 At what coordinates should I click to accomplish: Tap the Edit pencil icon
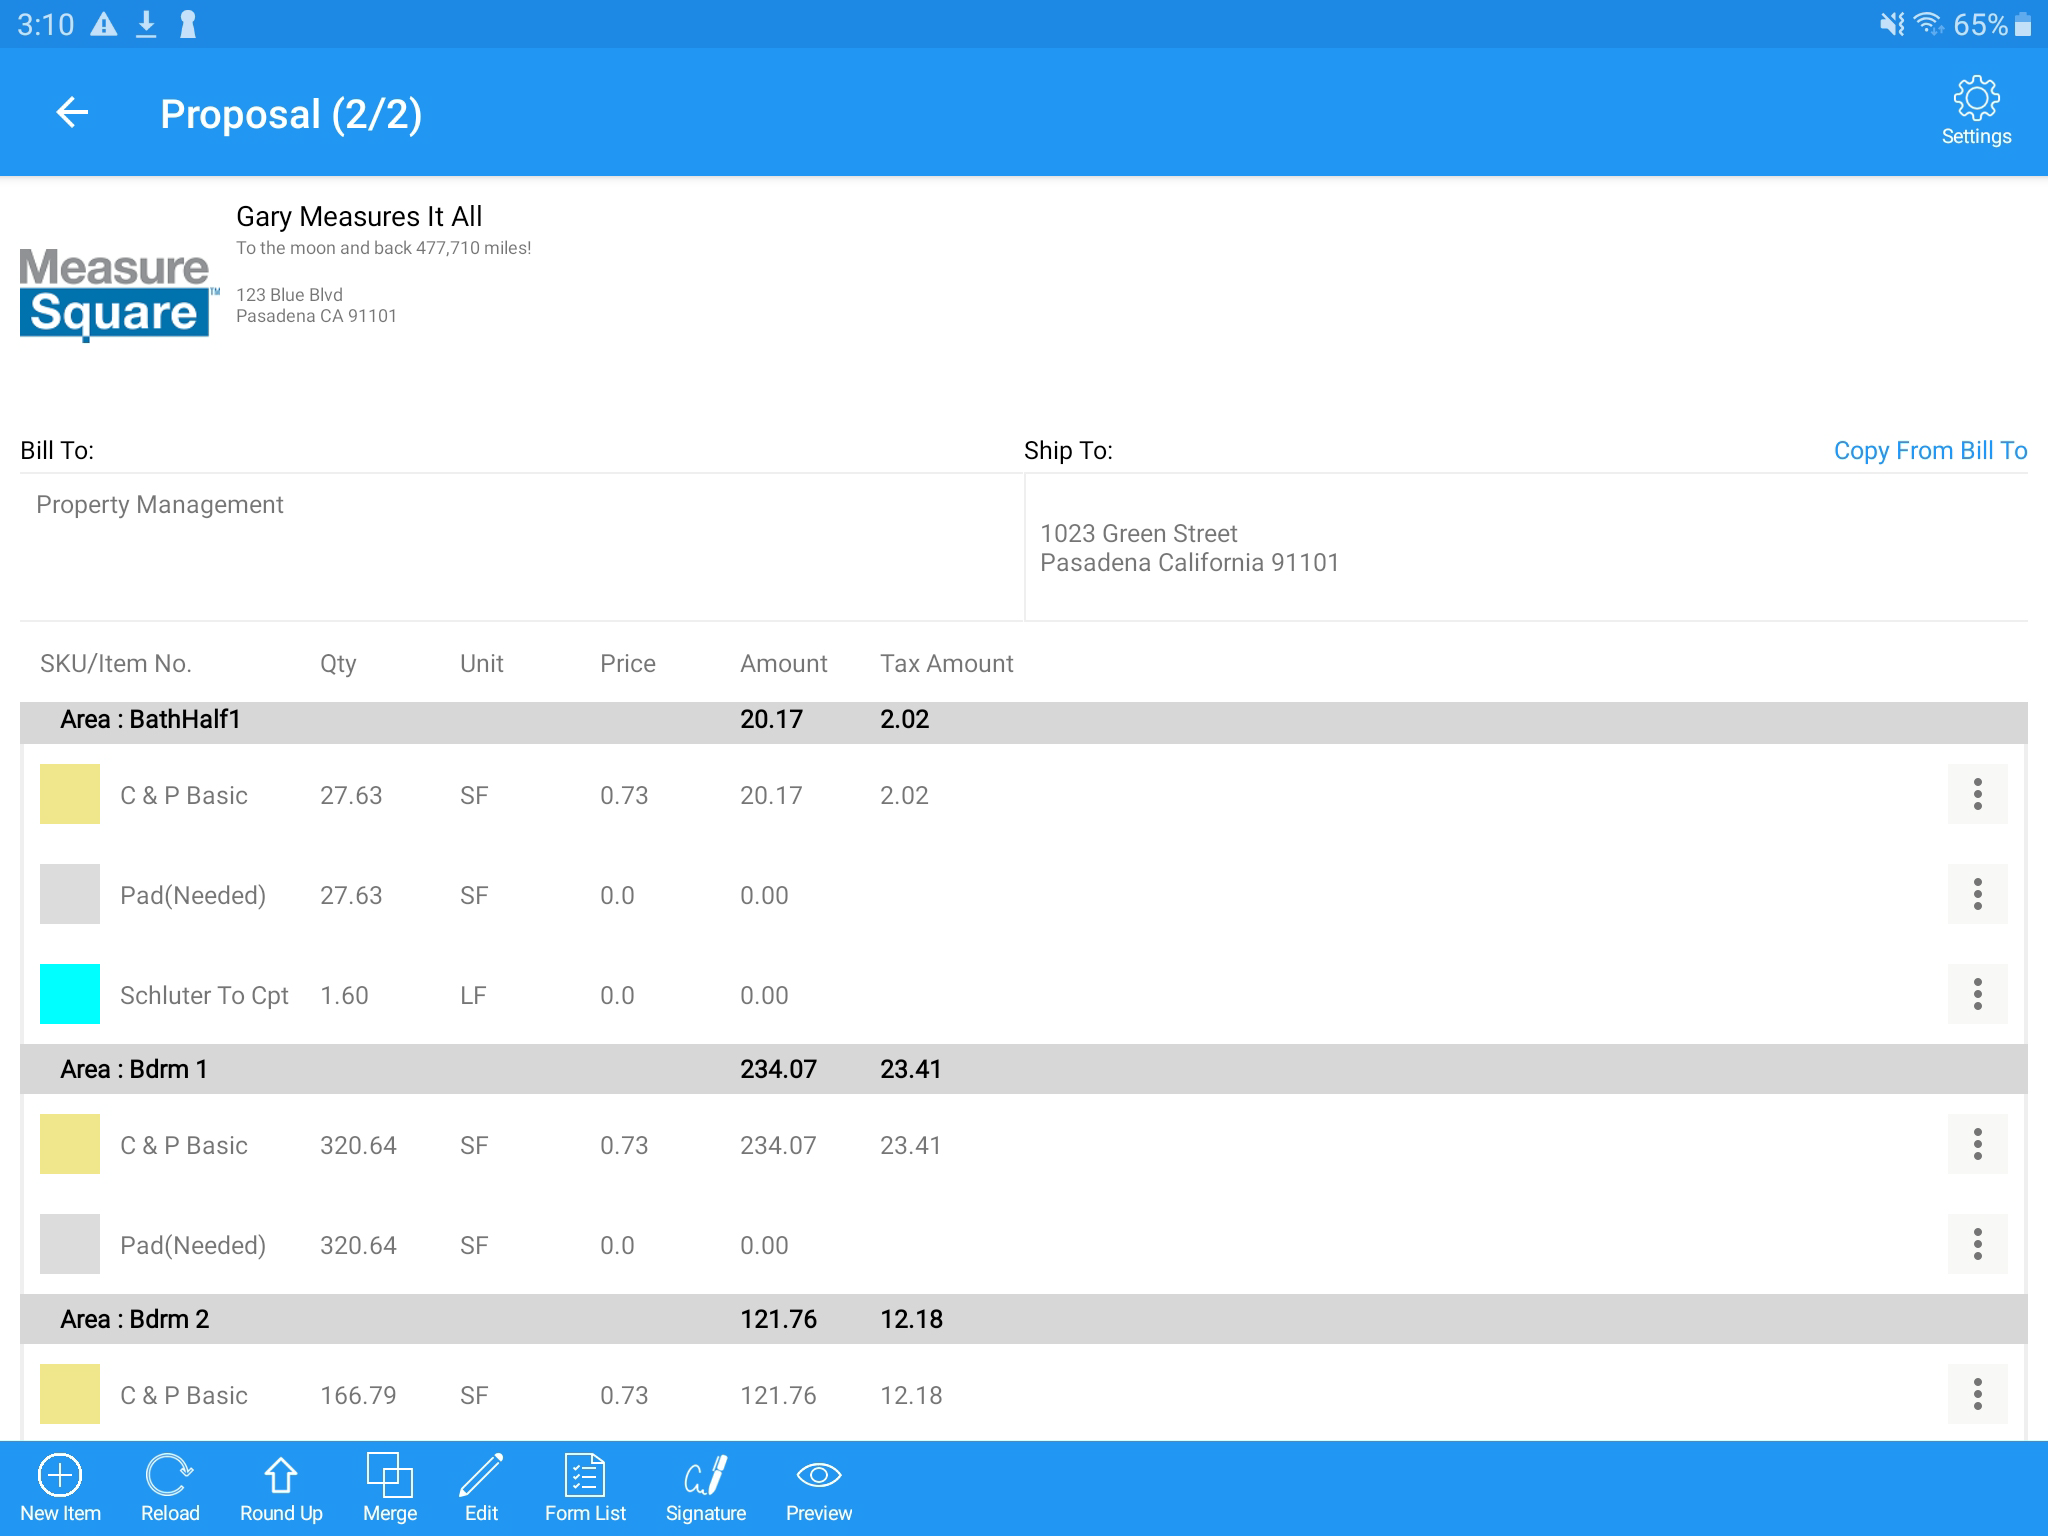click(x=481, y=1475)
